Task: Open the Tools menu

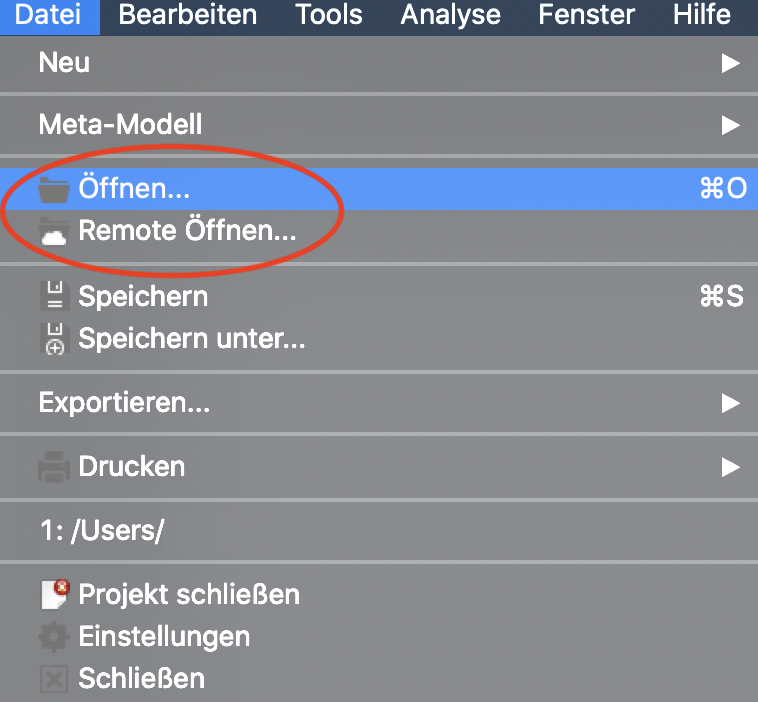Action: 328,15
